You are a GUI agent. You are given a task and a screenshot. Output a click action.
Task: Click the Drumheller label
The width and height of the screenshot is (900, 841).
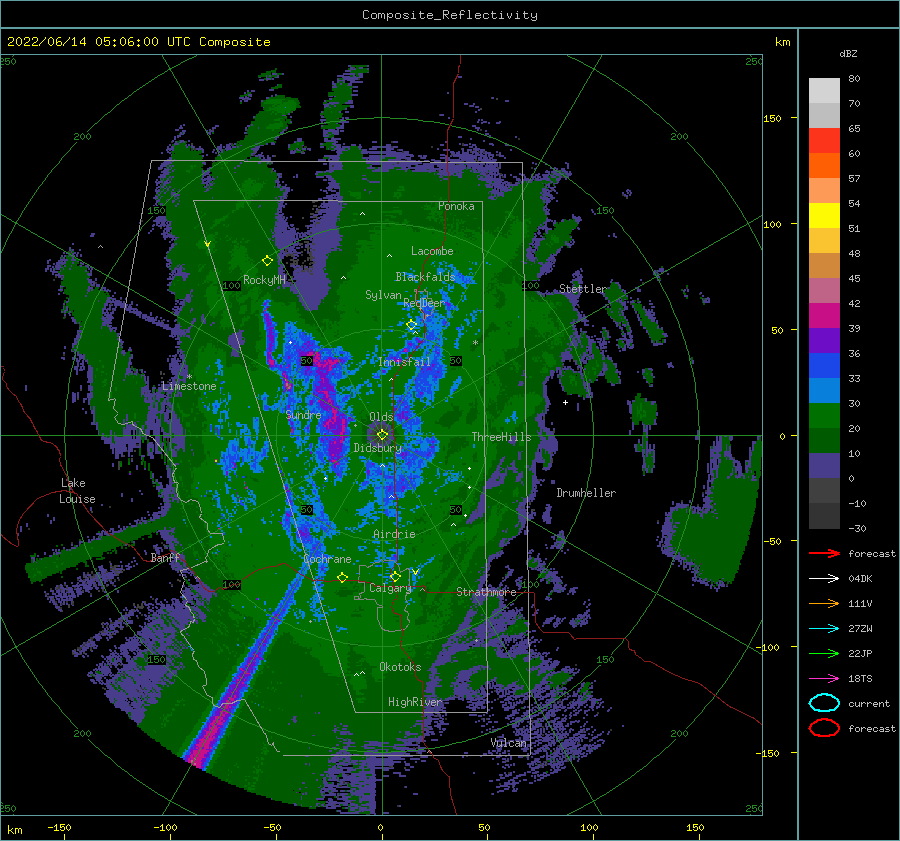(586, 493)
